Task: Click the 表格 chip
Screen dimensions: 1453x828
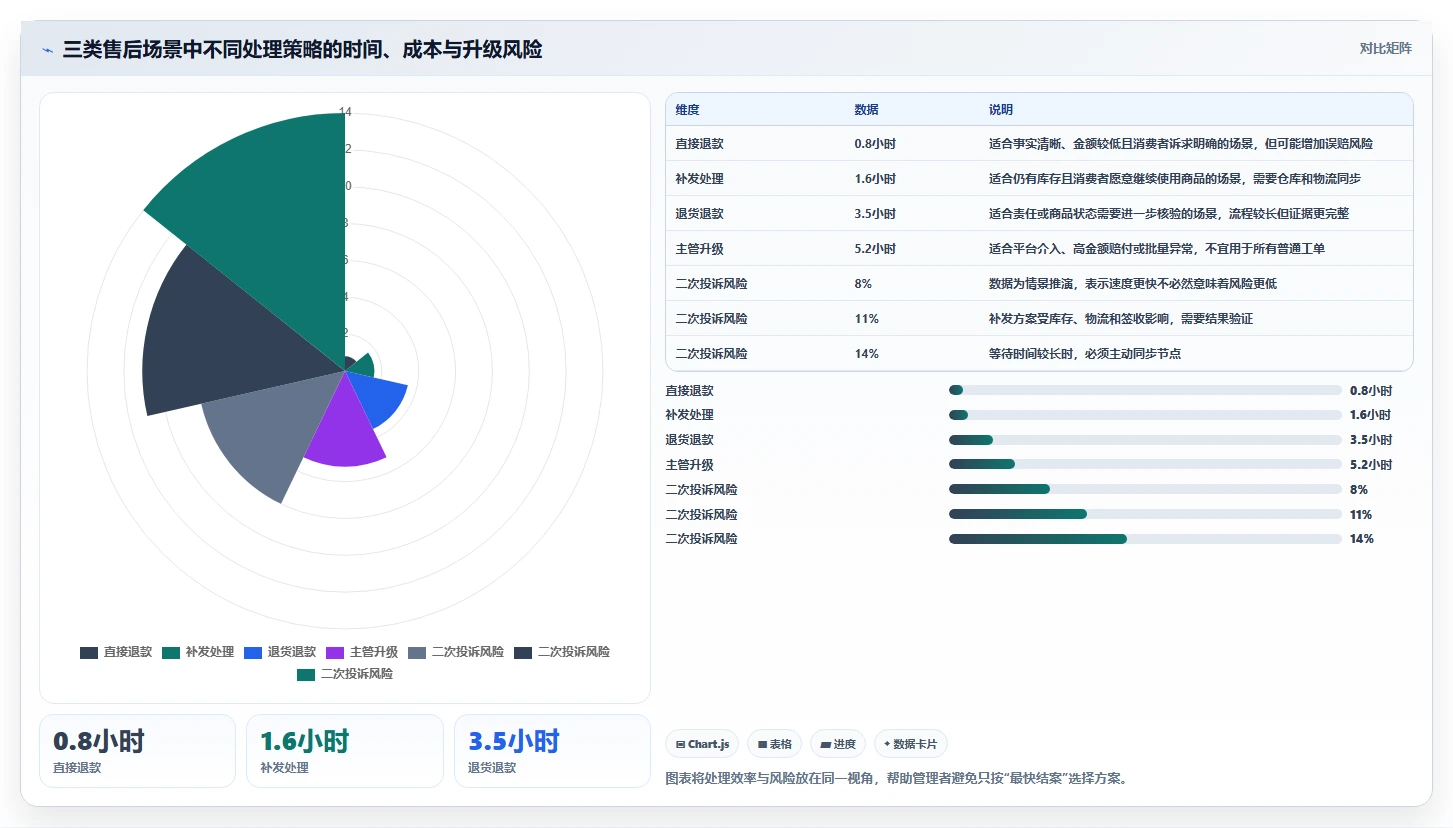Action: (x=775, y=744)
